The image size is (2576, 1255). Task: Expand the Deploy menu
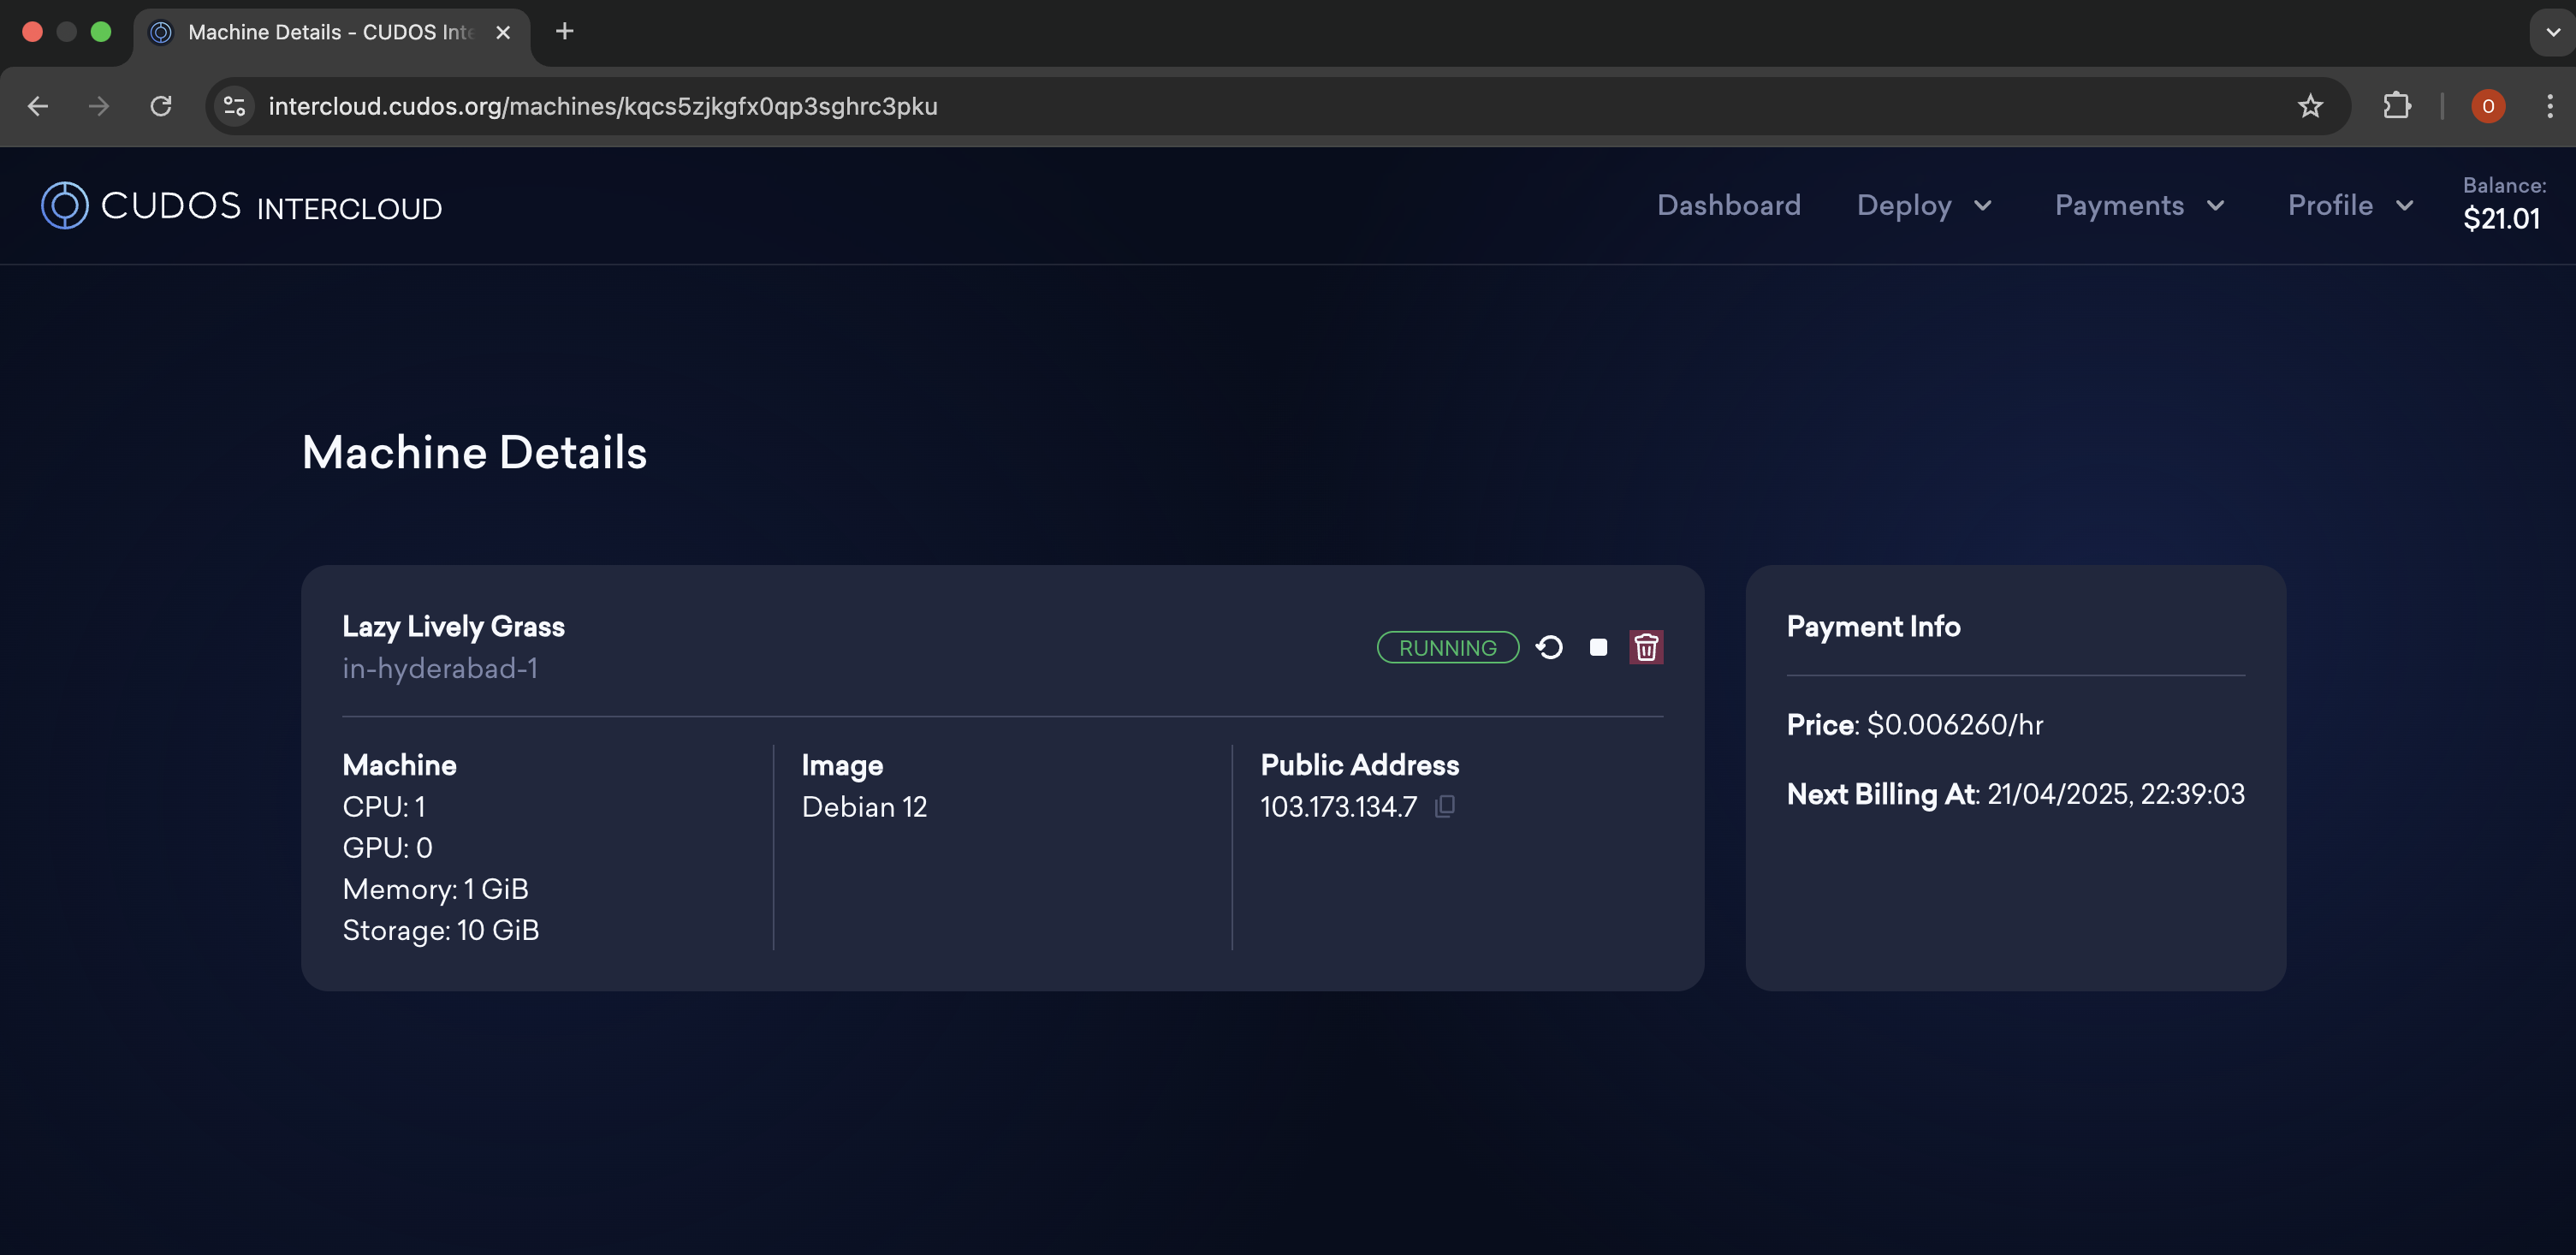[1924, 206]
